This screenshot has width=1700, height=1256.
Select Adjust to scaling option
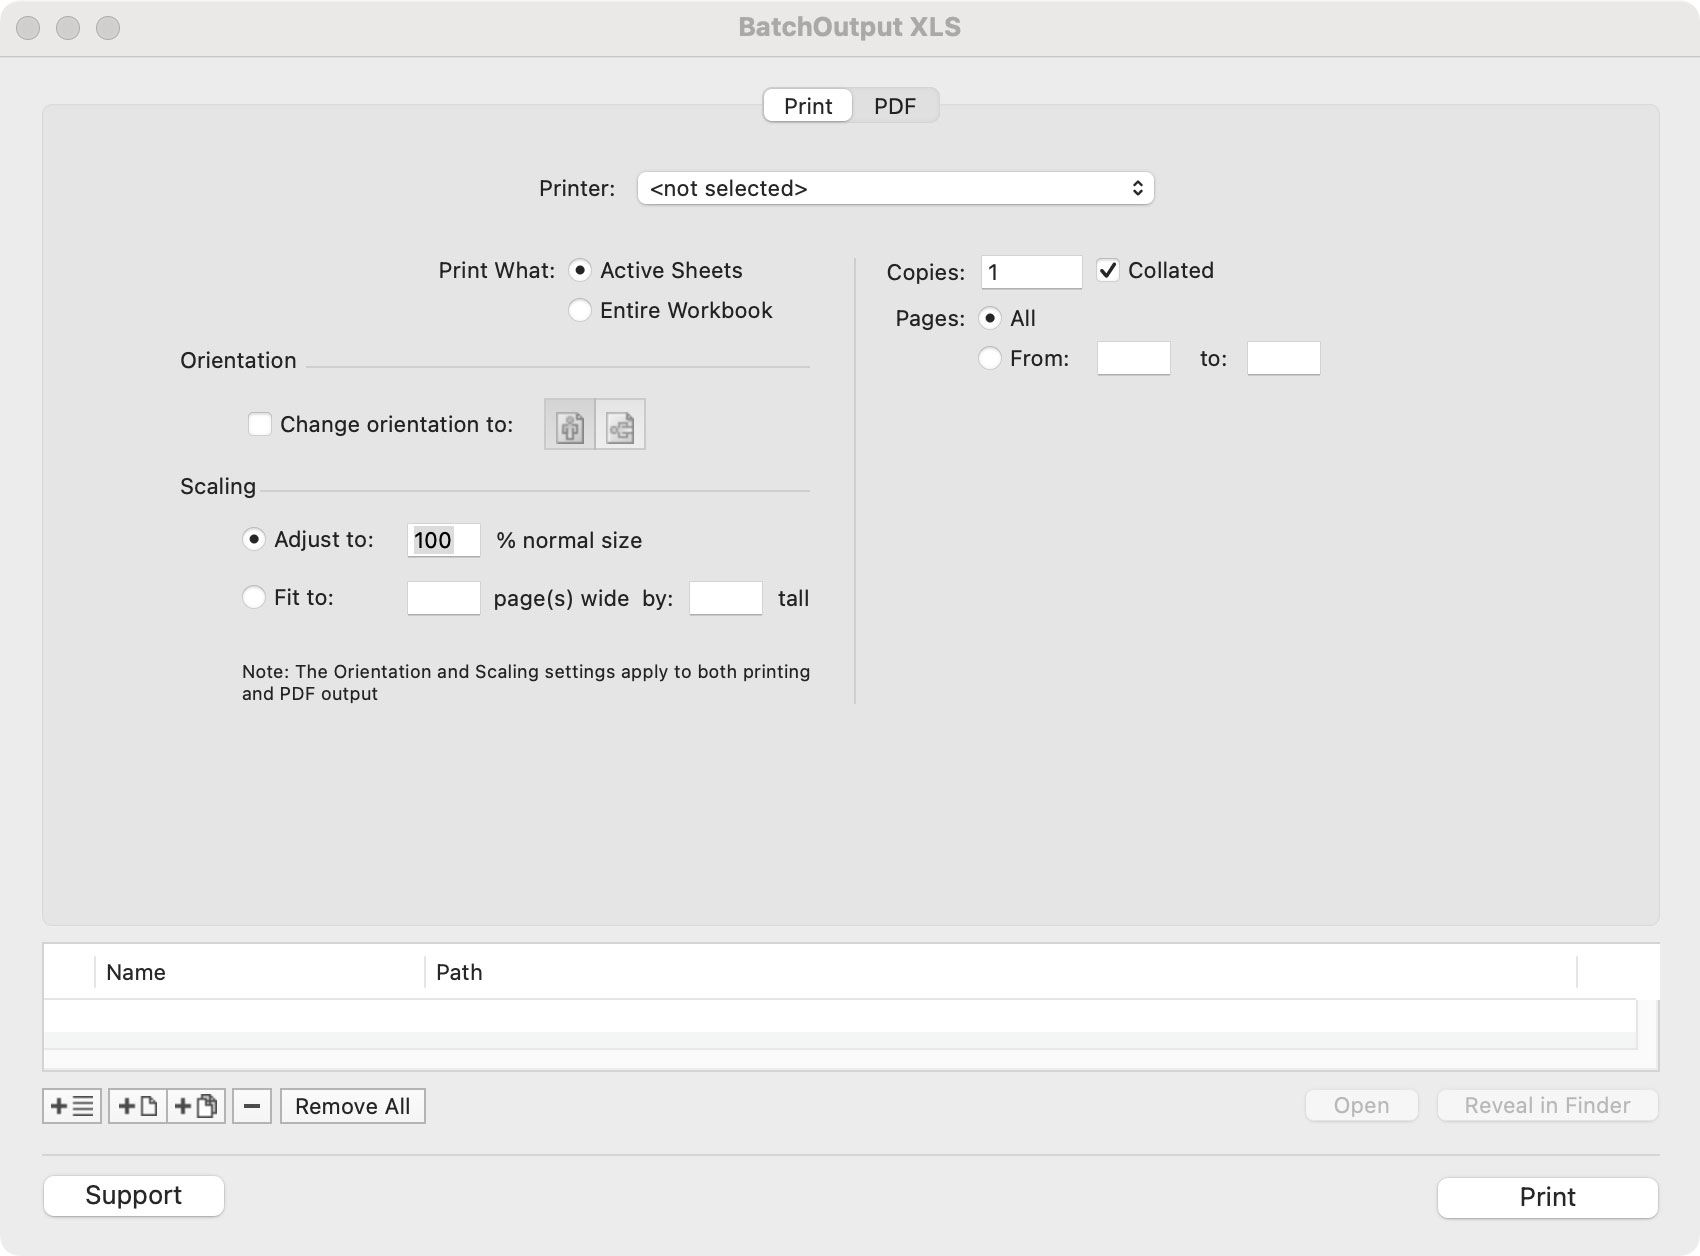tap(254, 539)
